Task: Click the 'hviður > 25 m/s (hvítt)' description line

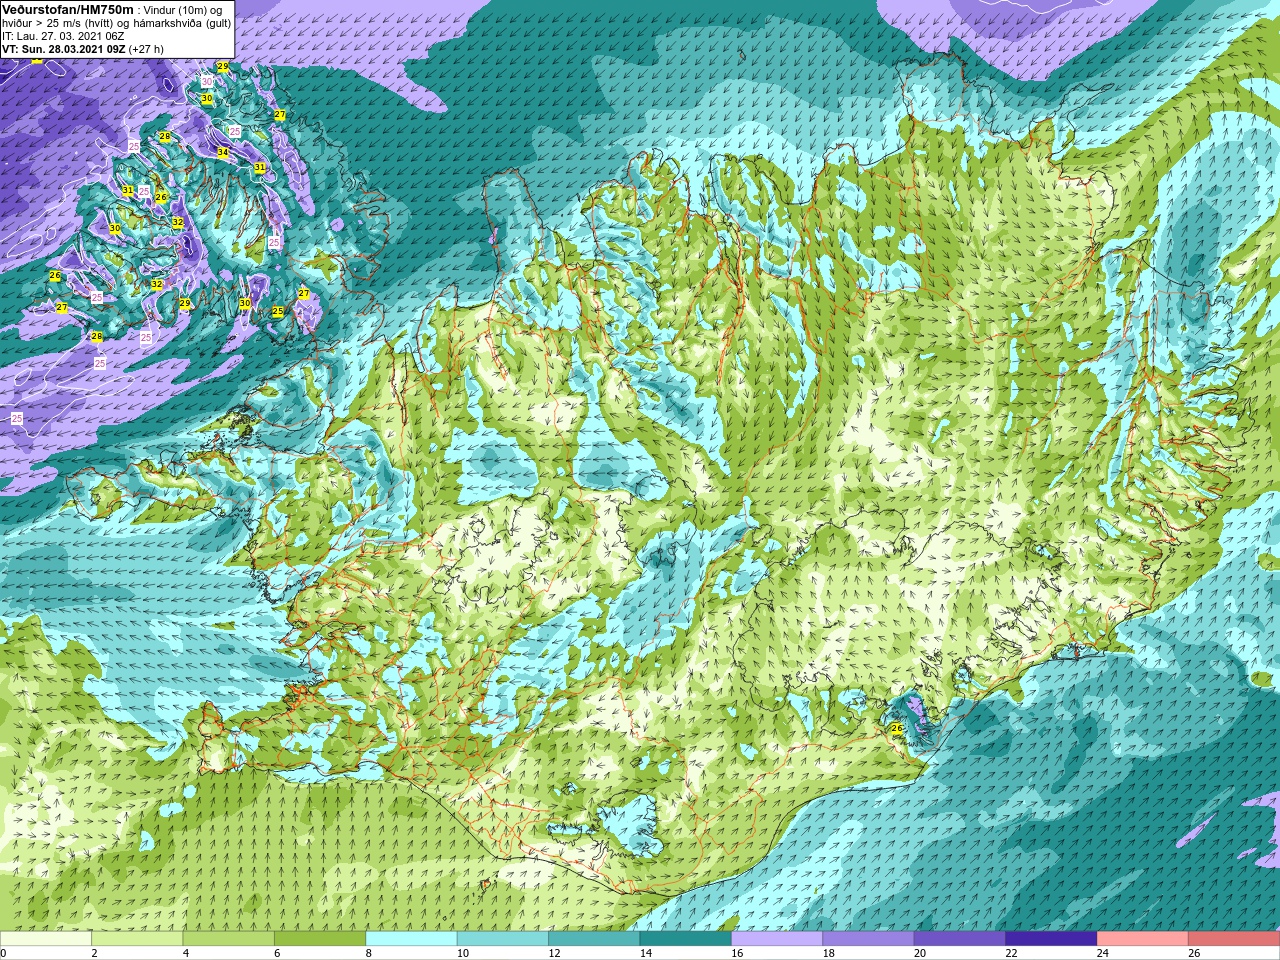Action: click(x=116, y=23)
